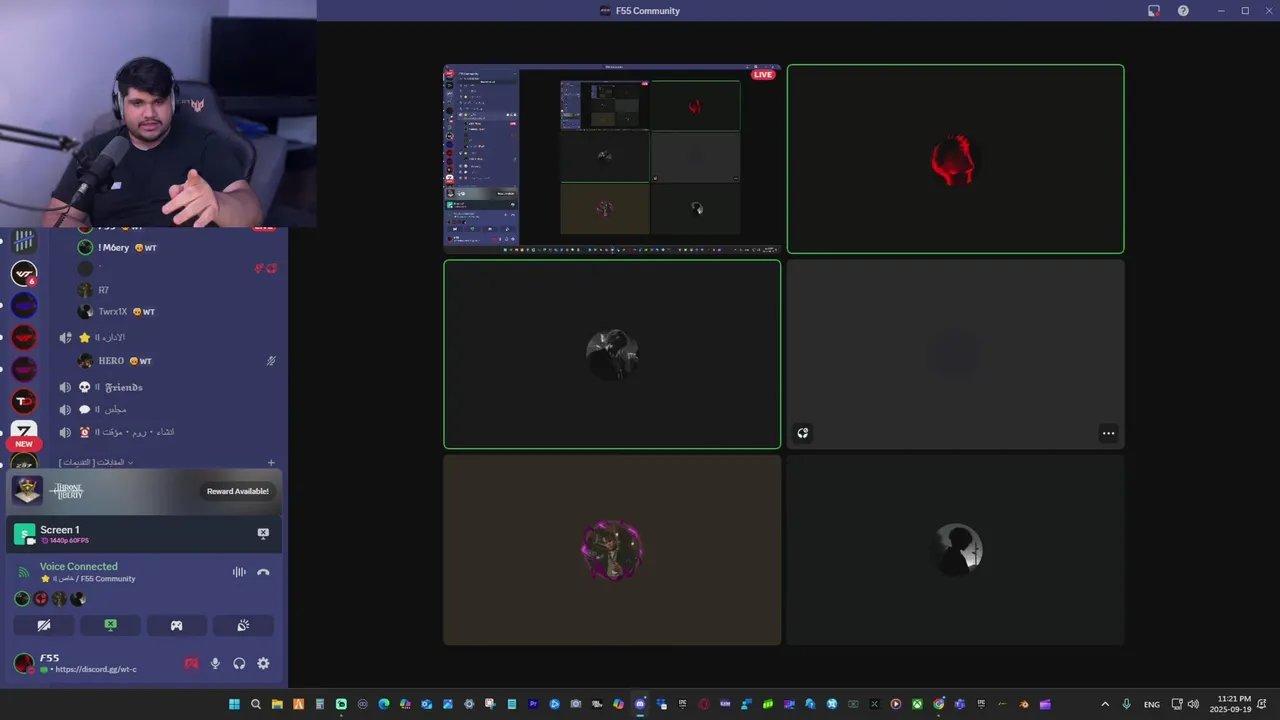Add a channel with the plus icon
Screen dimensions: 1280x720
271,463
